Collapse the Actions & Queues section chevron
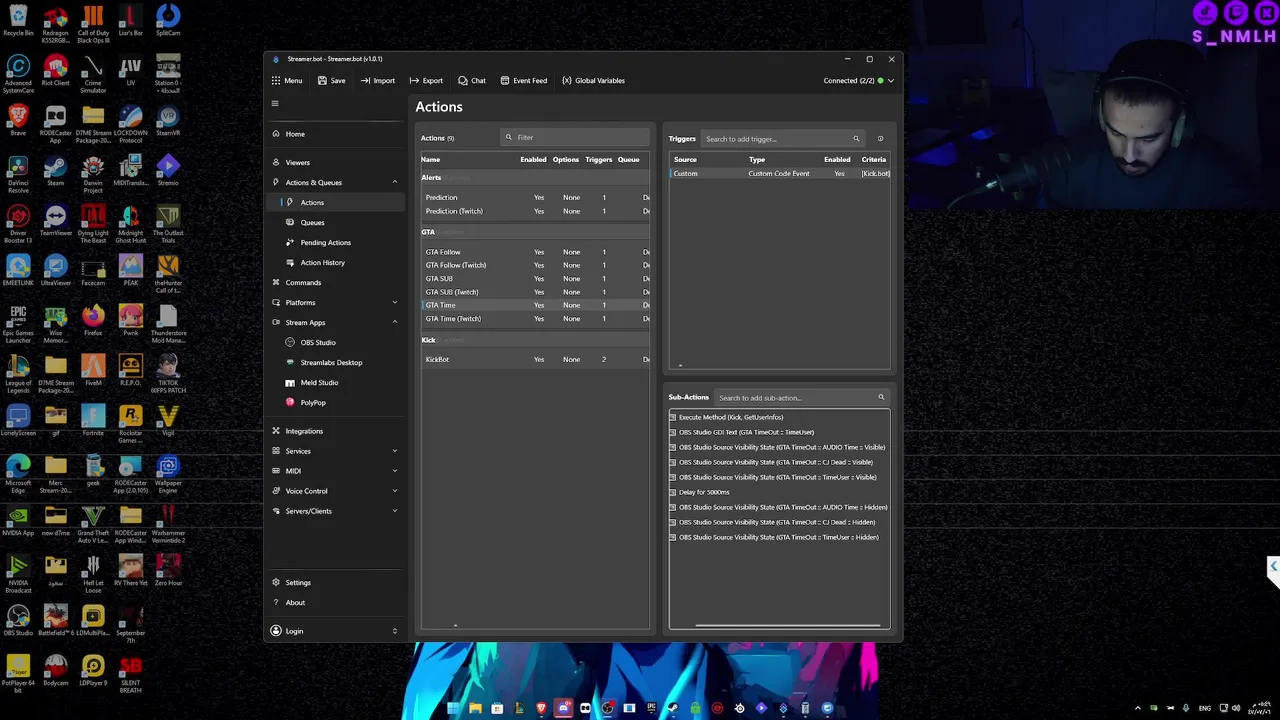 [x=395, y=182]
